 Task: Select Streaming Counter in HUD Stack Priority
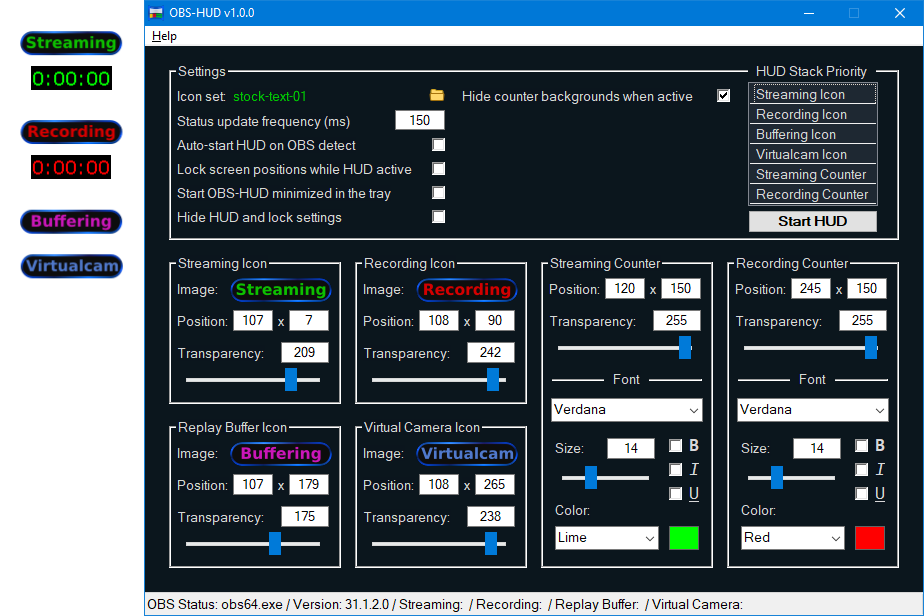(813, 174)
